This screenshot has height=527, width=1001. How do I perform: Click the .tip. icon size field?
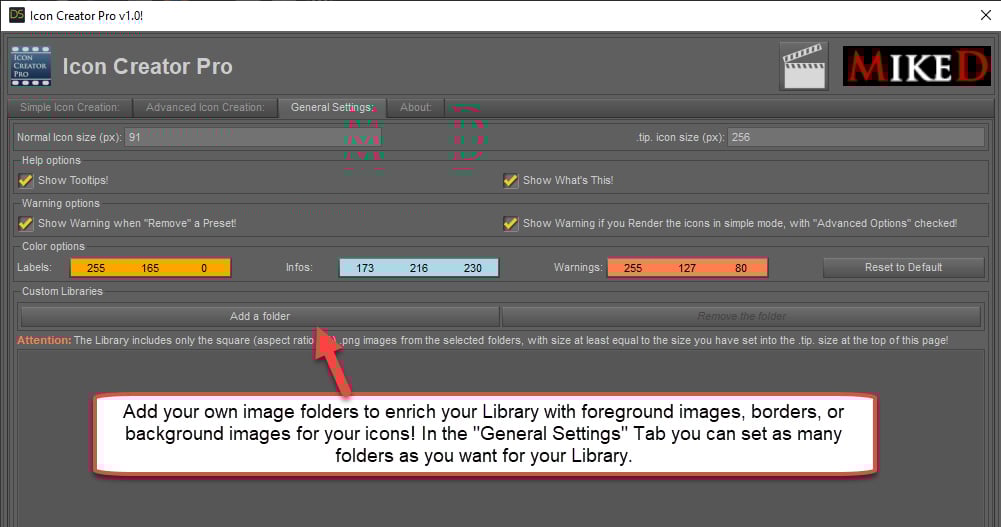(x=855, y=138)
